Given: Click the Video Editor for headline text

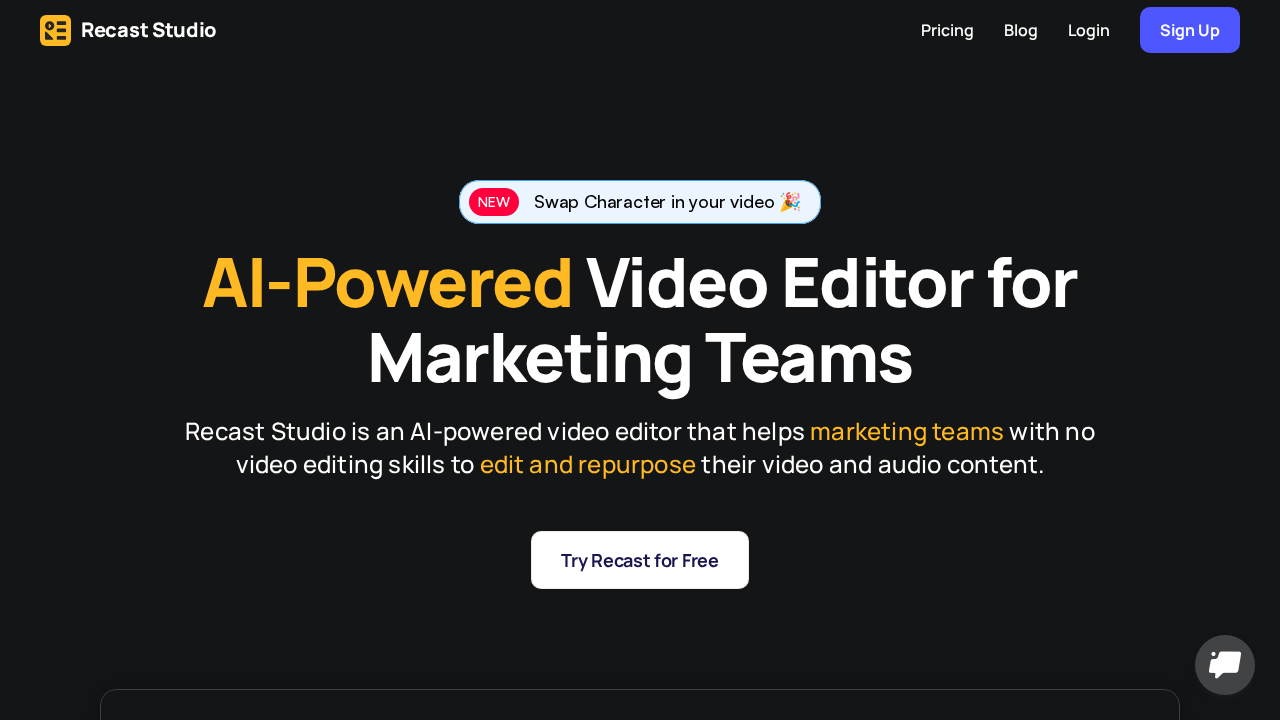Looking at the screenshot, I should pos(831,284).
